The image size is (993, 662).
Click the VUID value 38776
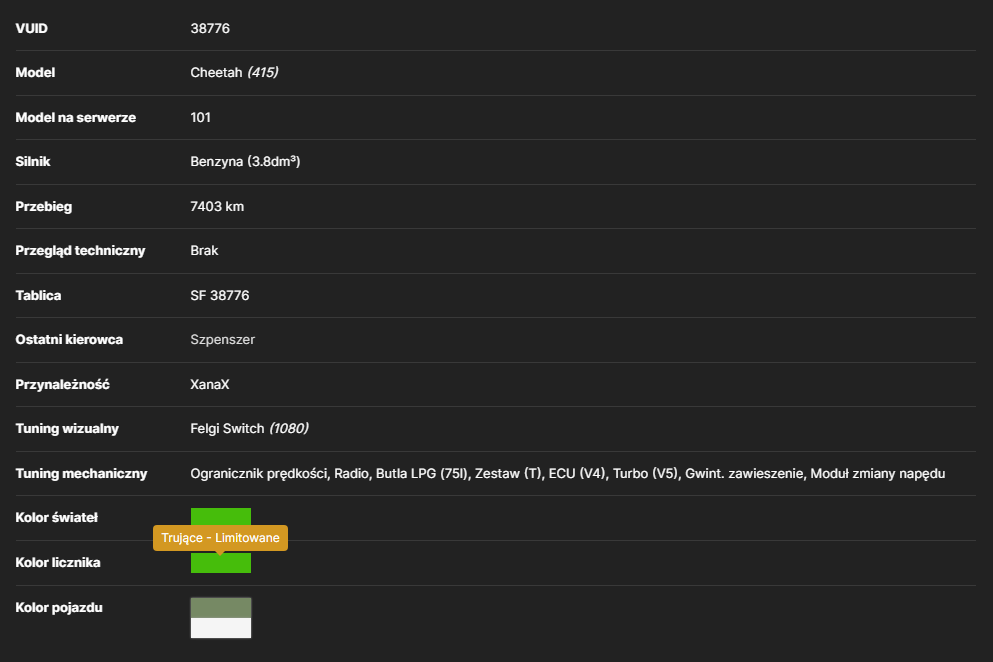(x=210, y=29)
